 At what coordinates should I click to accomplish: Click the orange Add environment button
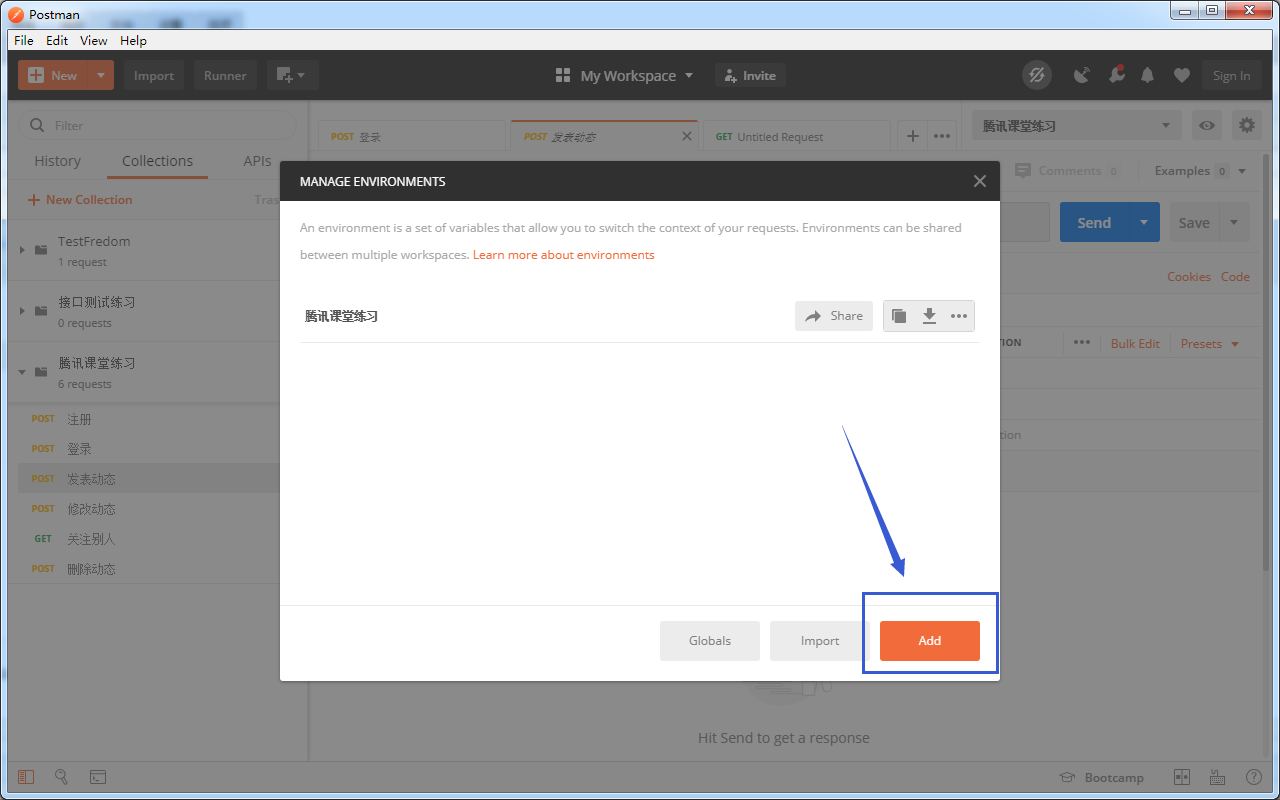[929, 641]
